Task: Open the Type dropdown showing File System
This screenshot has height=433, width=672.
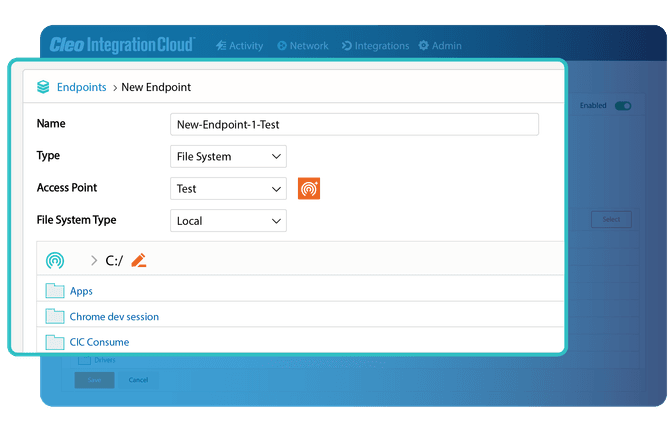Action: (228, 156)
